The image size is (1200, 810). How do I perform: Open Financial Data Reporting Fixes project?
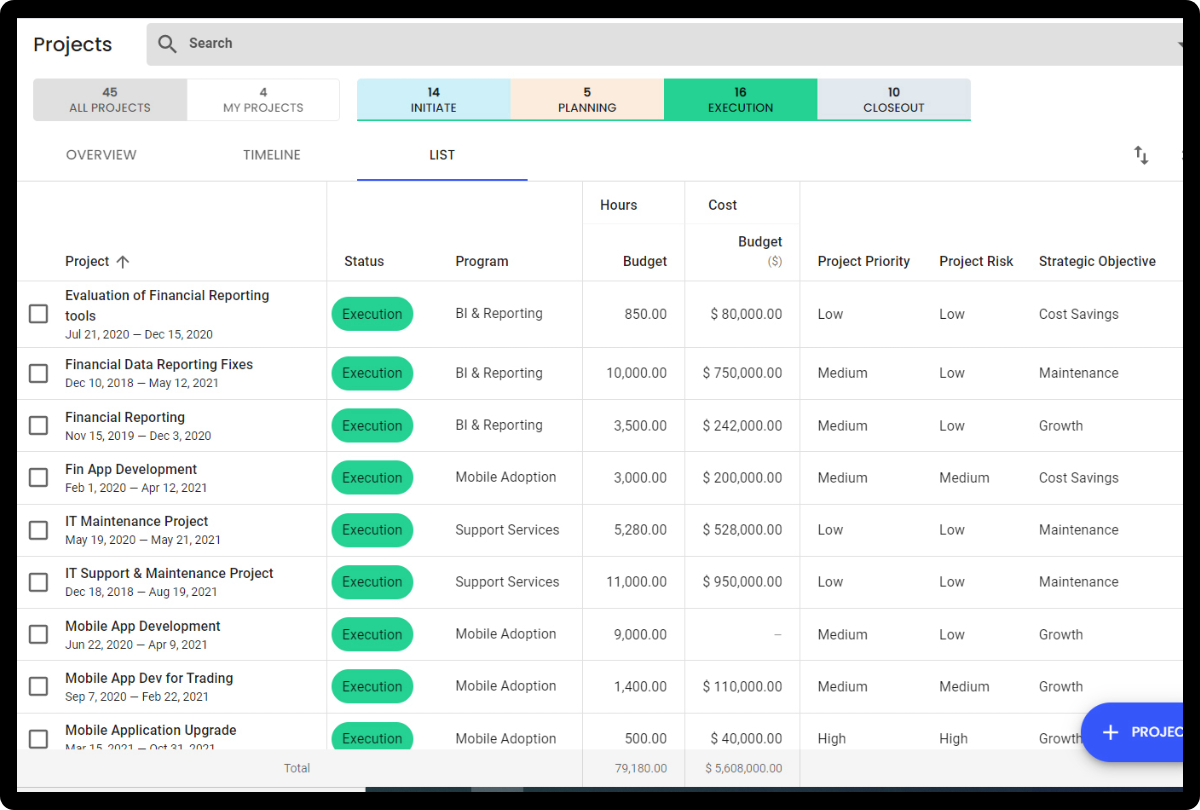pyautogui.click(x=159, y=364)
